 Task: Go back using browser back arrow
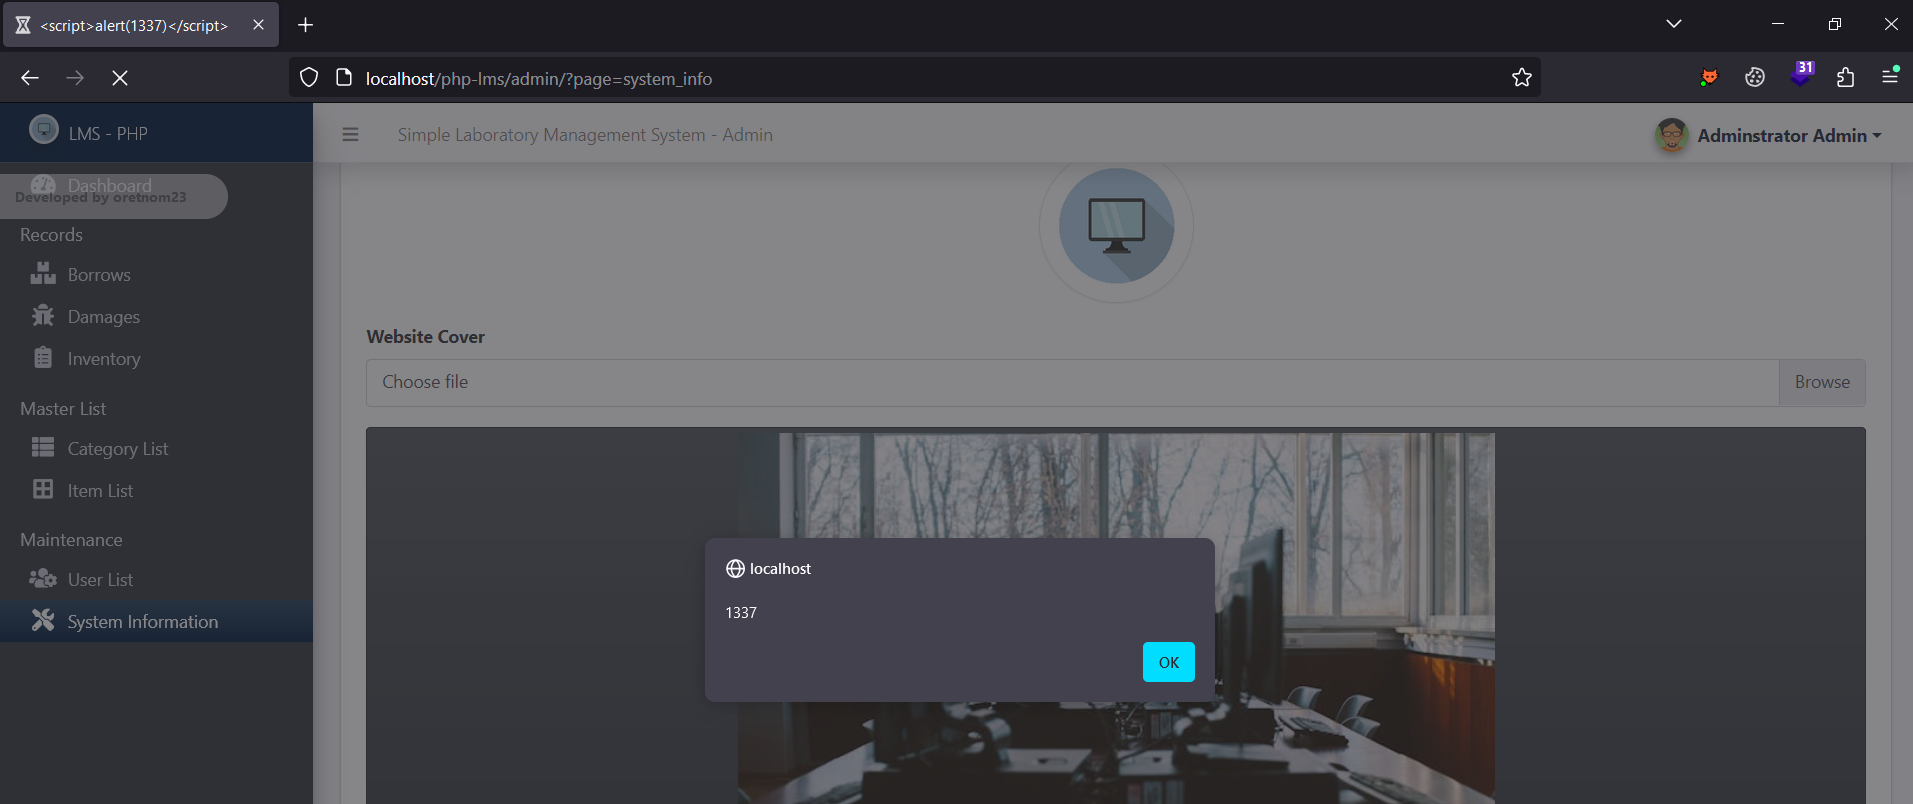click(30, 78)
